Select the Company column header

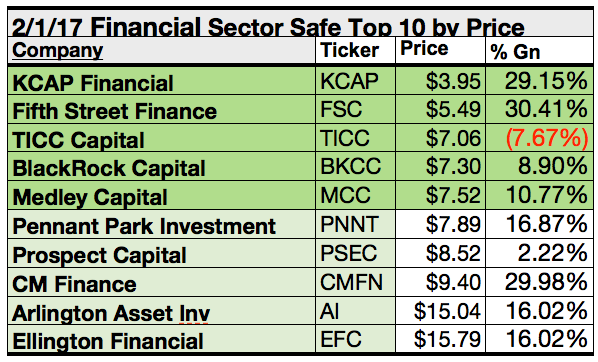pyautogui.click(x=162, y=50)
